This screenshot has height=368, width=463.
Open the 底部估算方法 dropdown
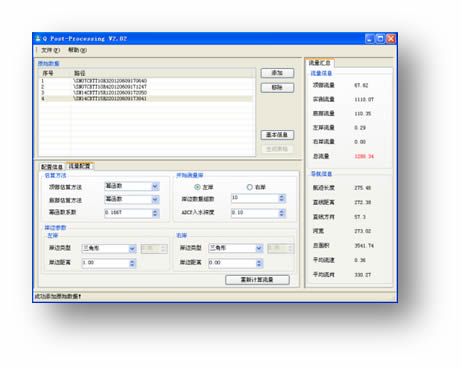155,200
